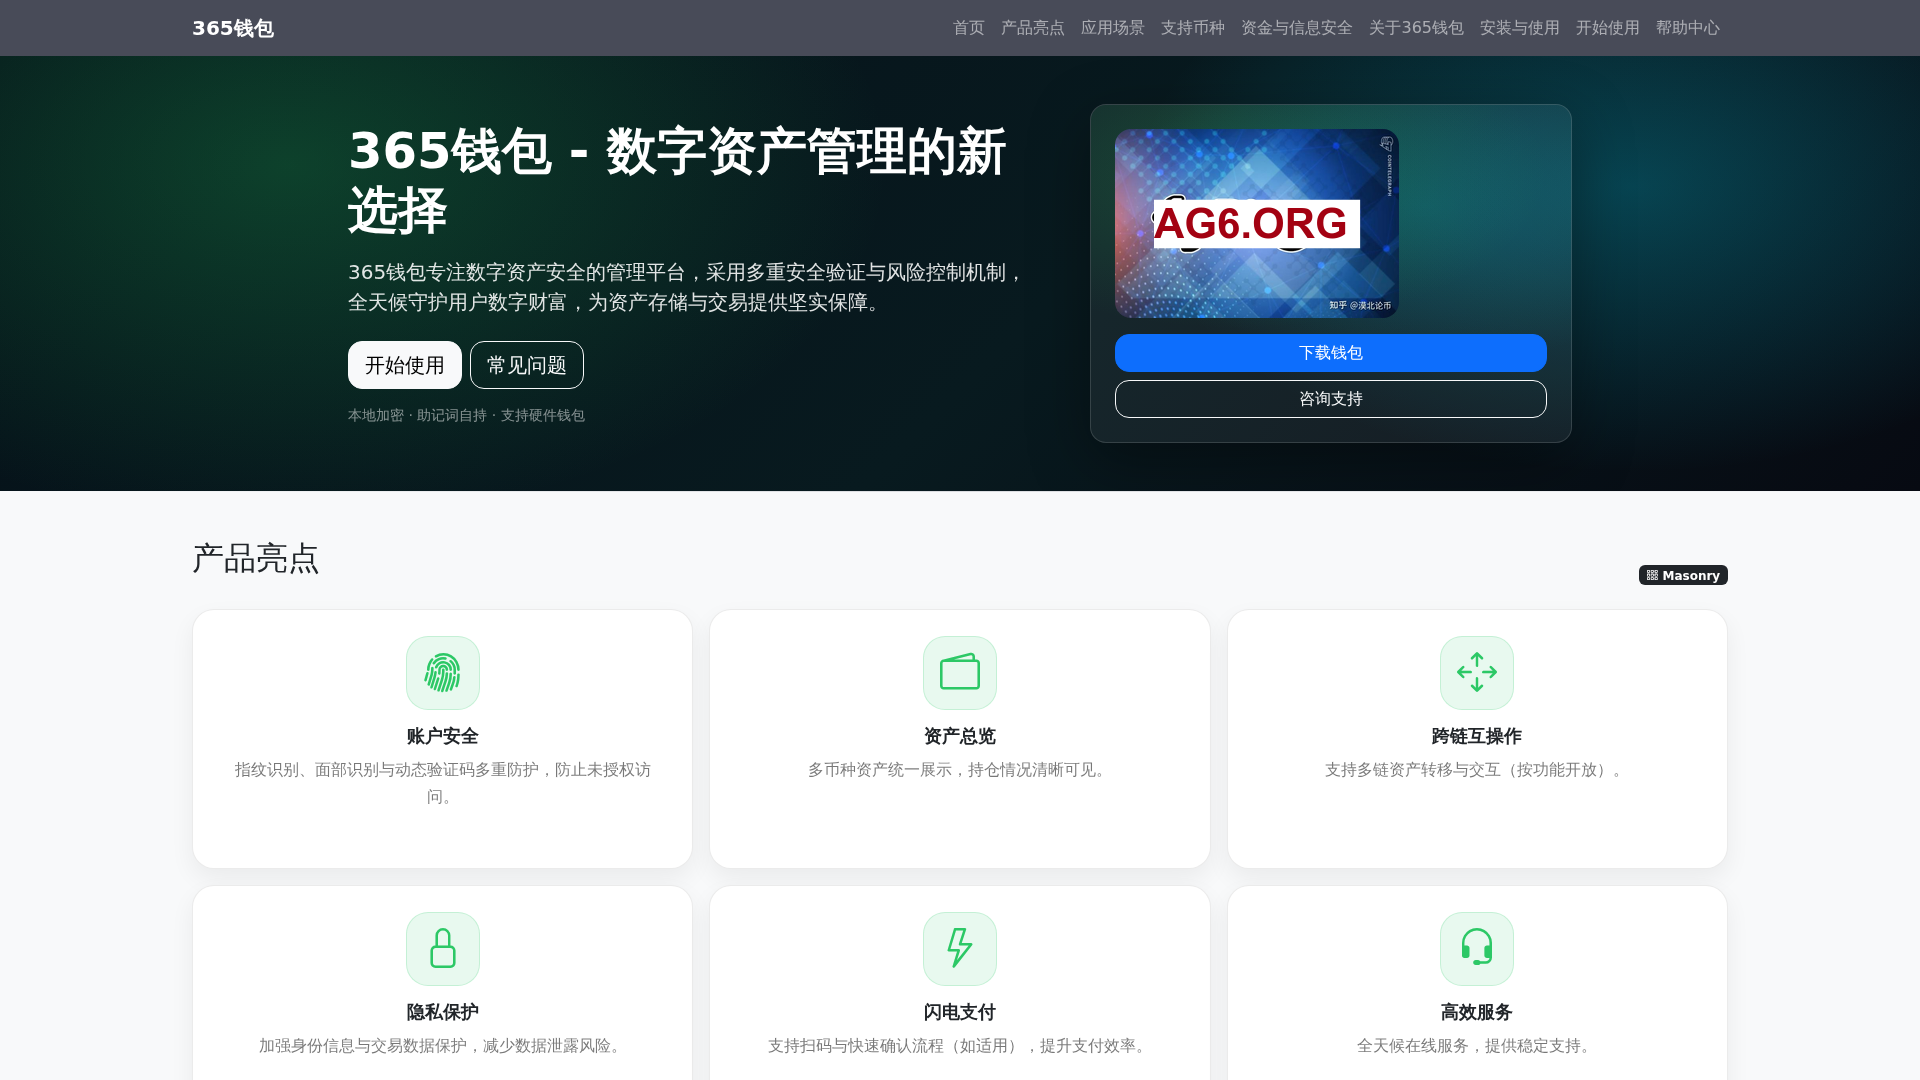Click the lightning bolt icon for 闪电支付
The width and height of the screenshot is (1920, 1080).
960,949
